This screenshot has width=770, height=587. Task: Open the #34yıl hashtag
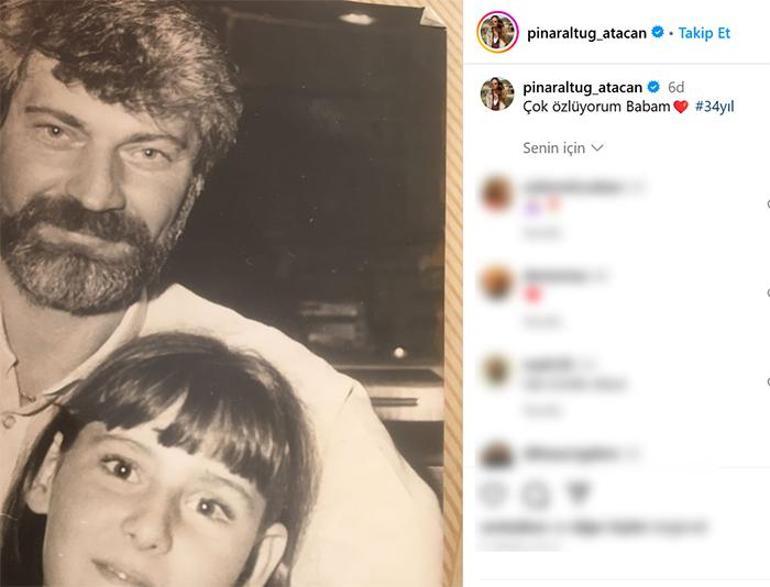click(x=715, y=106)
